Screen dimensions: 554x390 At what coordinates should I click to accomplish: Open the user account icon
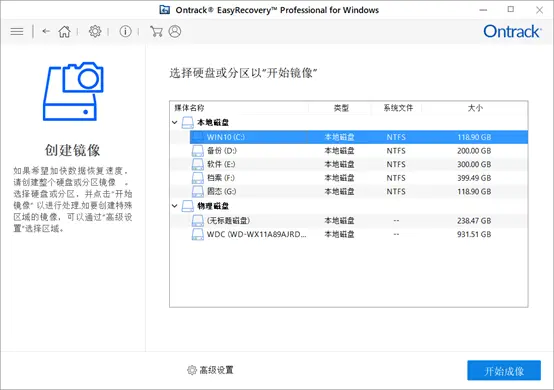[175, 31]
